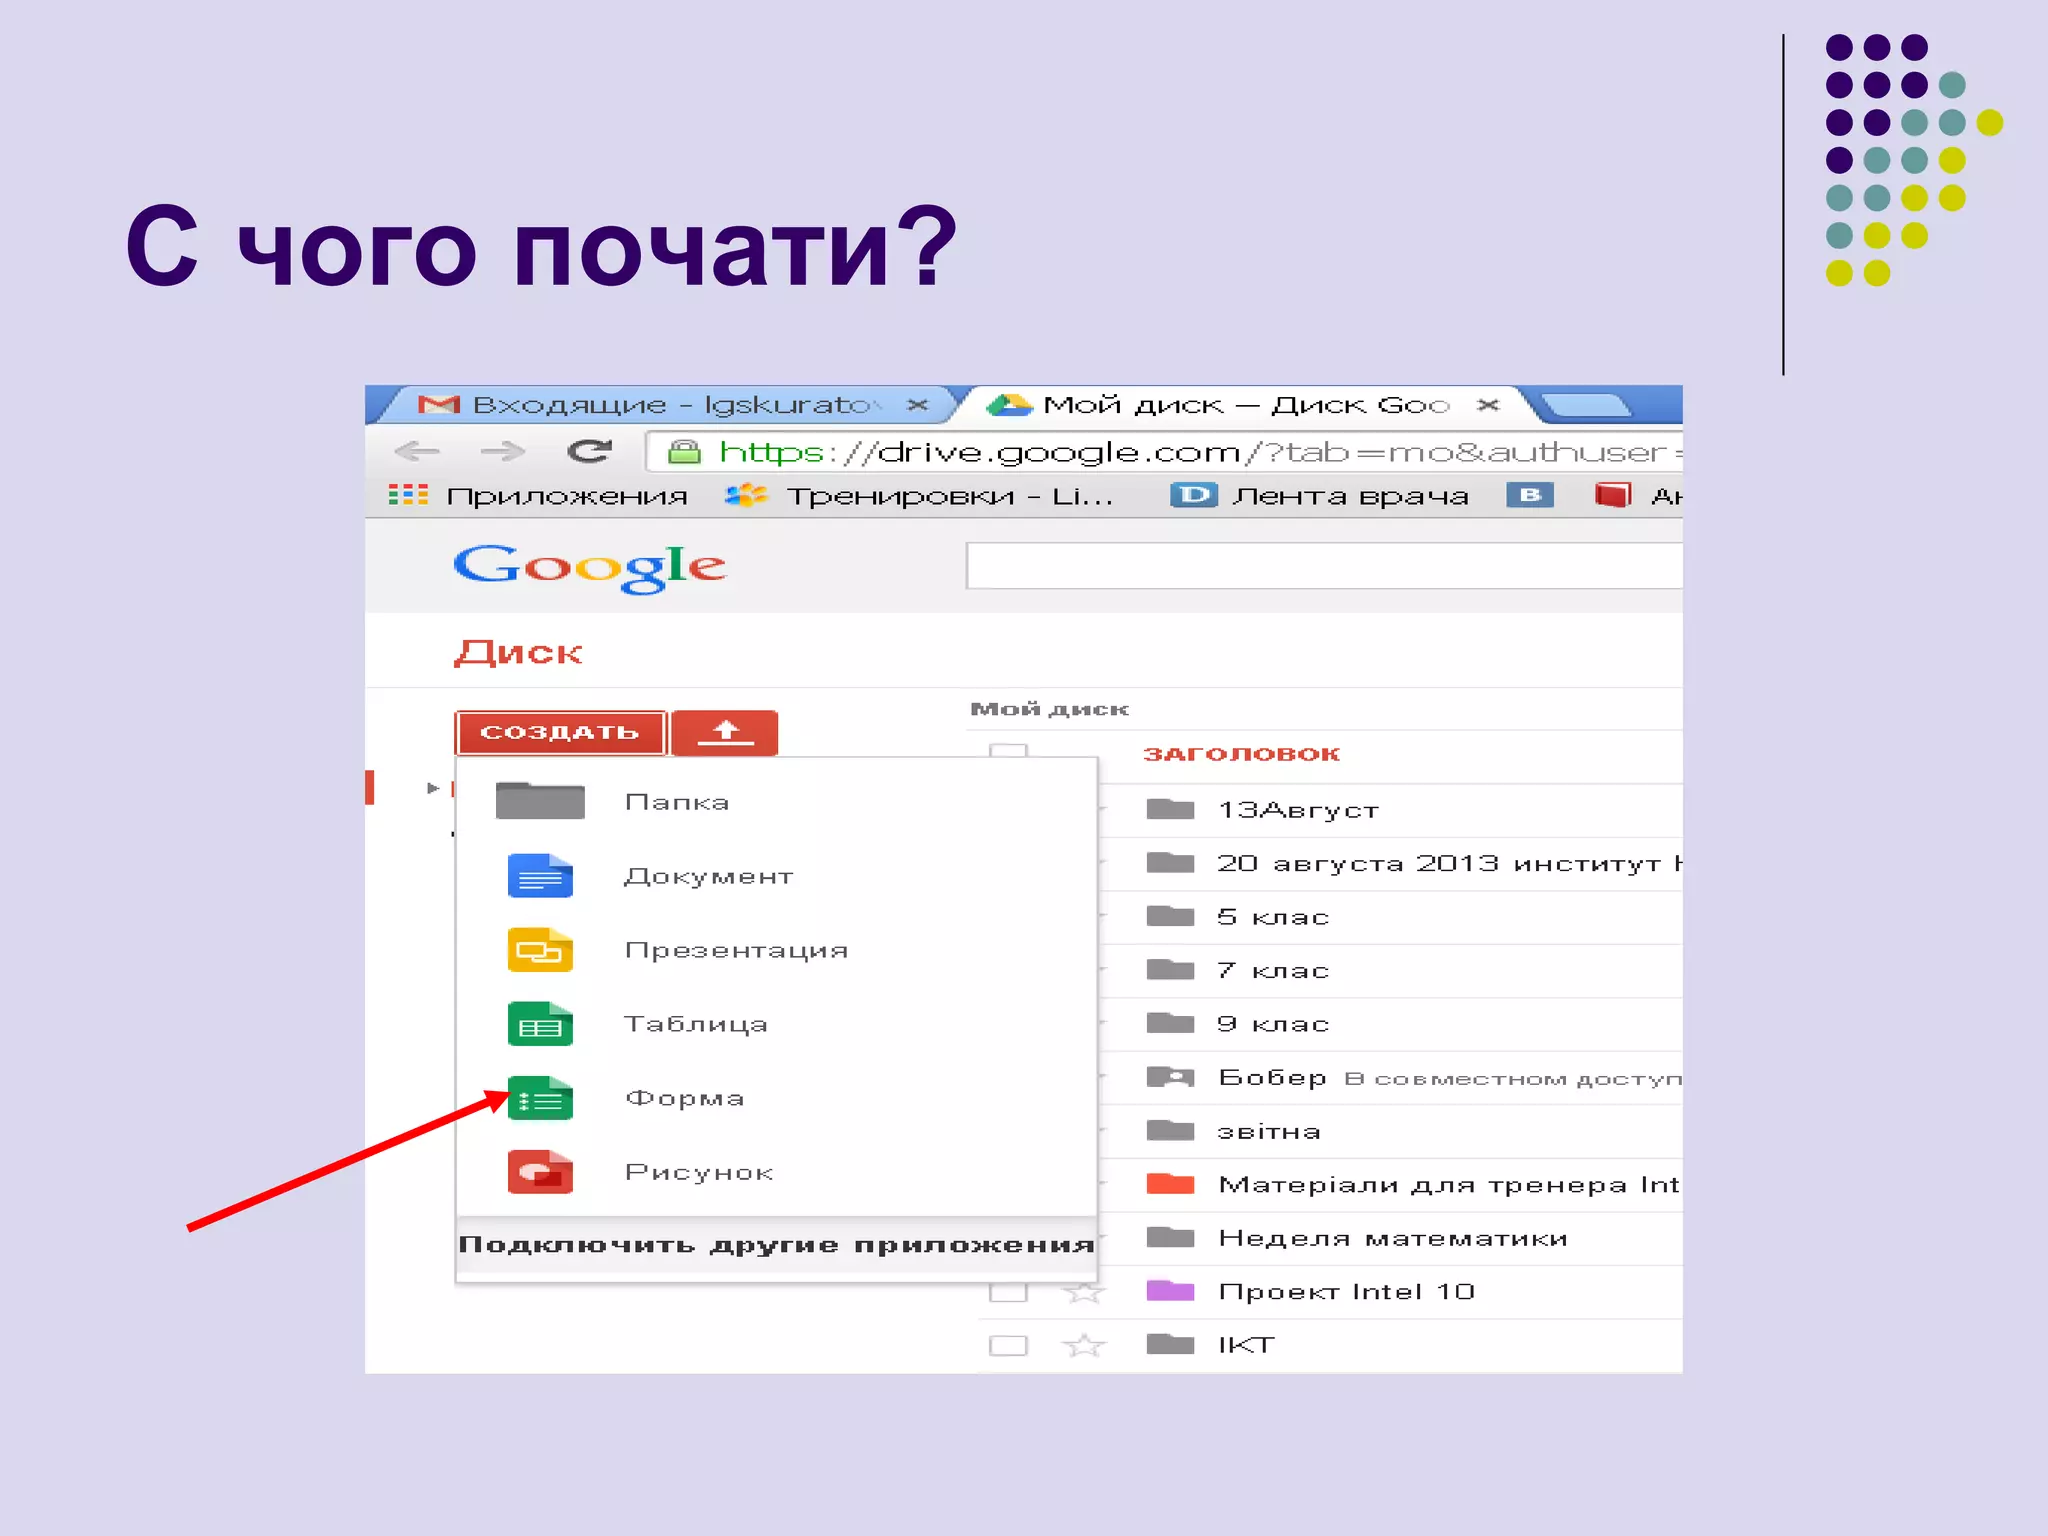Open the ІКТ folder
Image resolution: width=2048 pixels, height=1536 pixels.
pos(1246,1345)
